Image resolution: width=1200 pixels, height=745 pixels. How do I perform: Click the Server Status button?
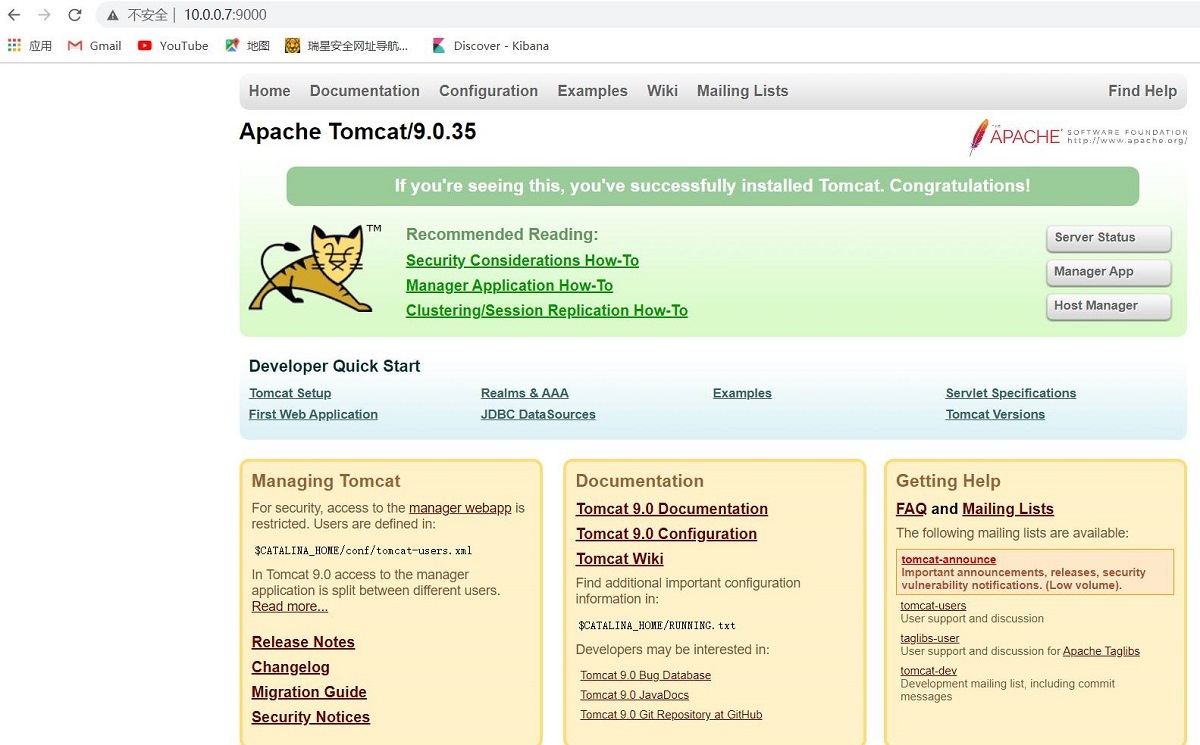[x=1108, y=238]
